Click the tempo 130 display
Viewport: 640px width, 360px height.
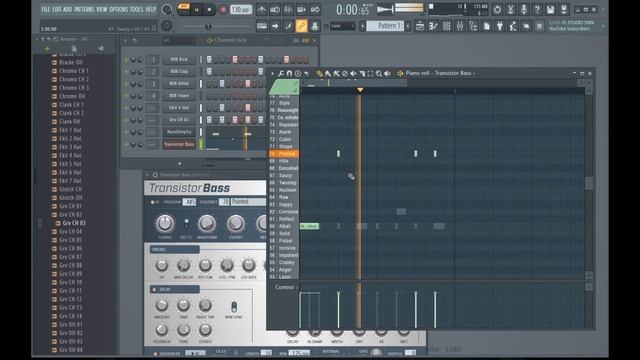click(x=241, y=9)
